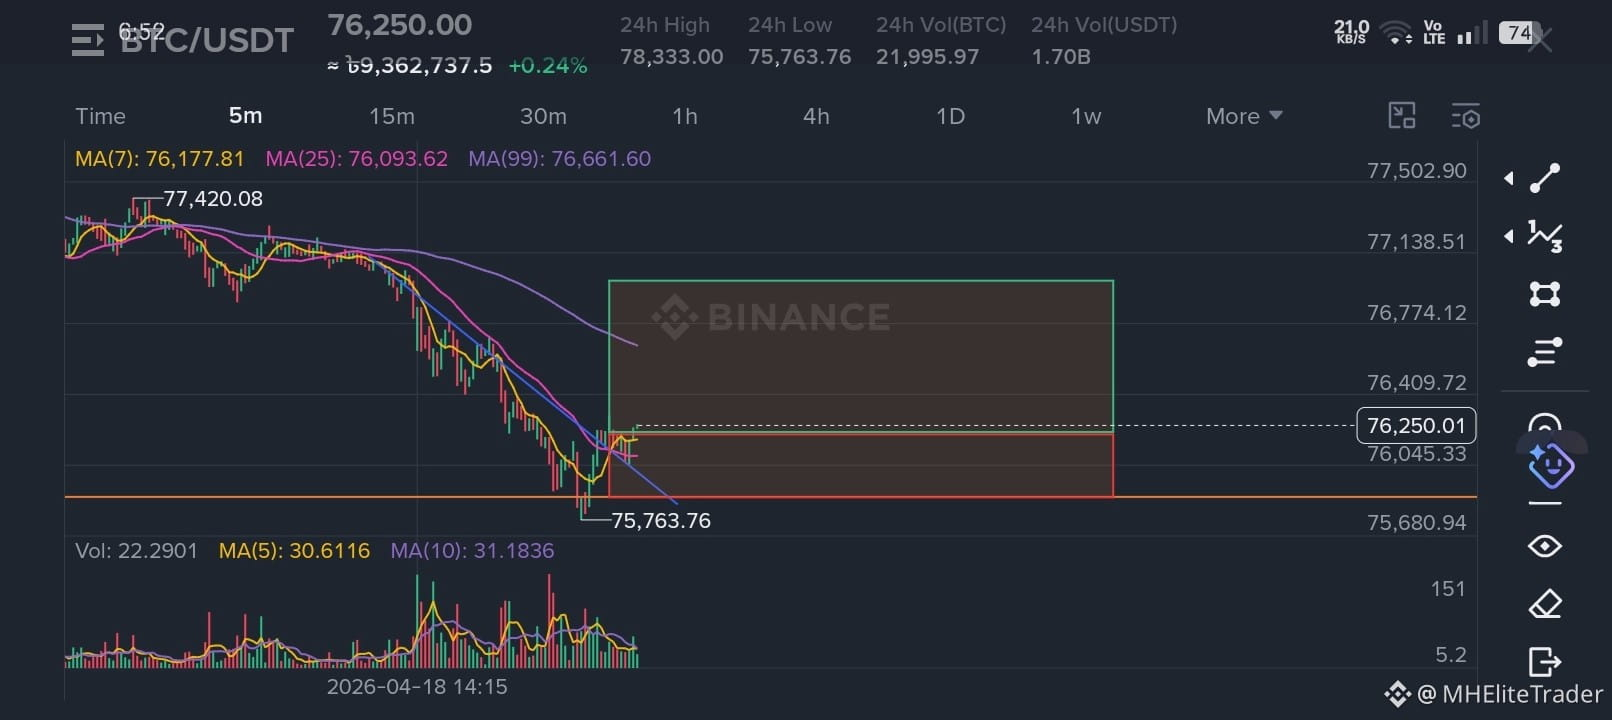Select the green take-profit zone of the position
The image size is (1612, 720).
pyautogui.click(x=861, y=356)
